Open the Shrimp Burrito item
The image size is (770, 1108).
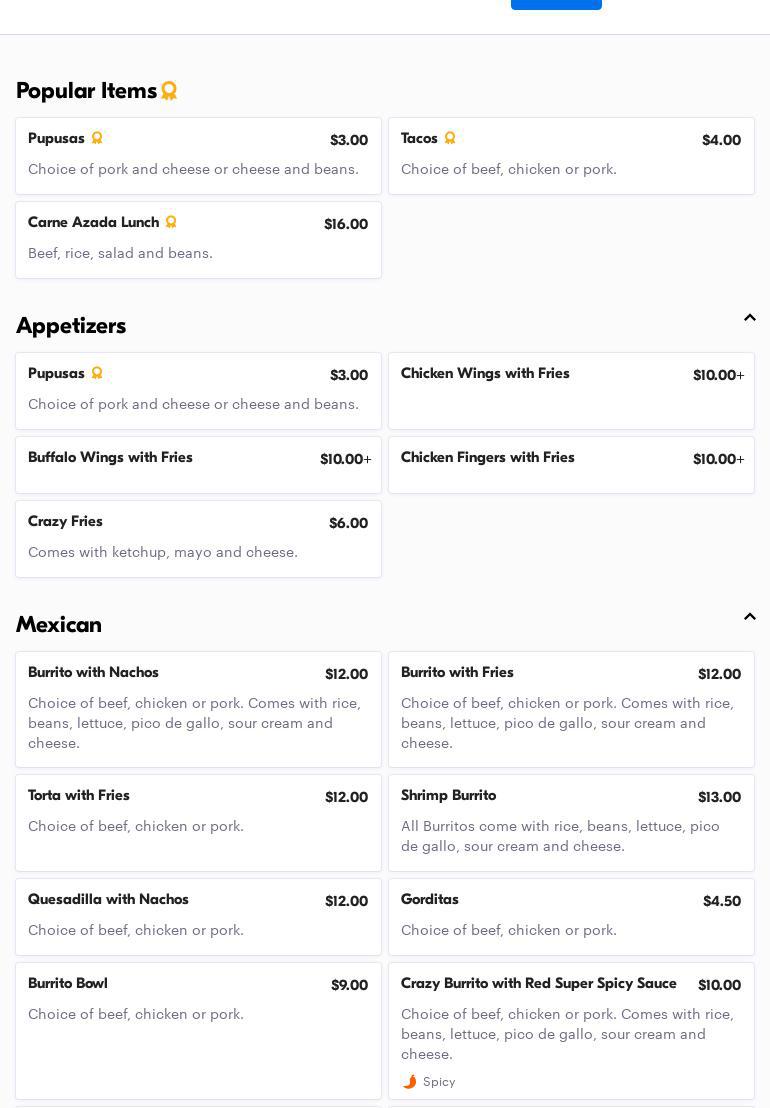[x=571, y=822]
